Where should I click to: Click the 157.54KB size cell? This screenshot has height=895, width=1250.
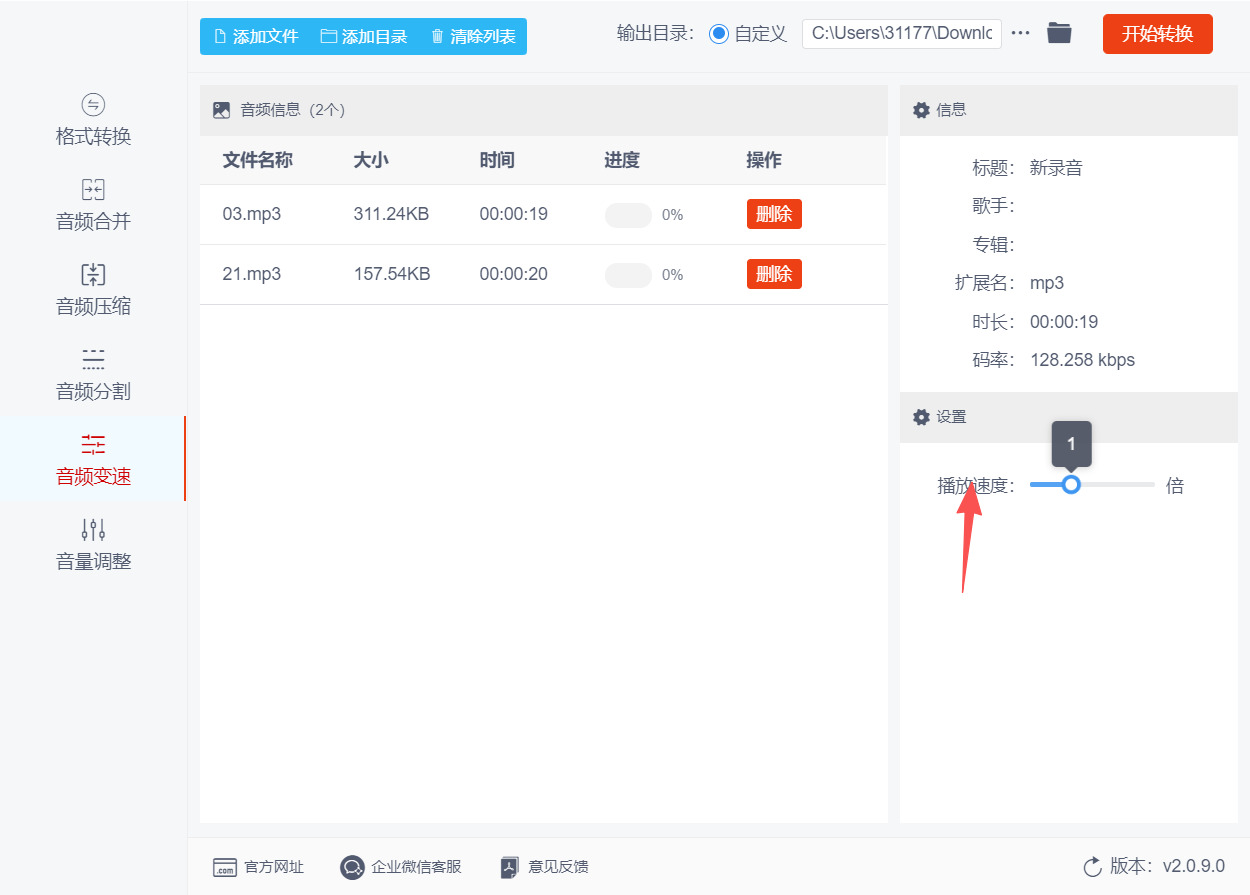[x=392, y=274]
